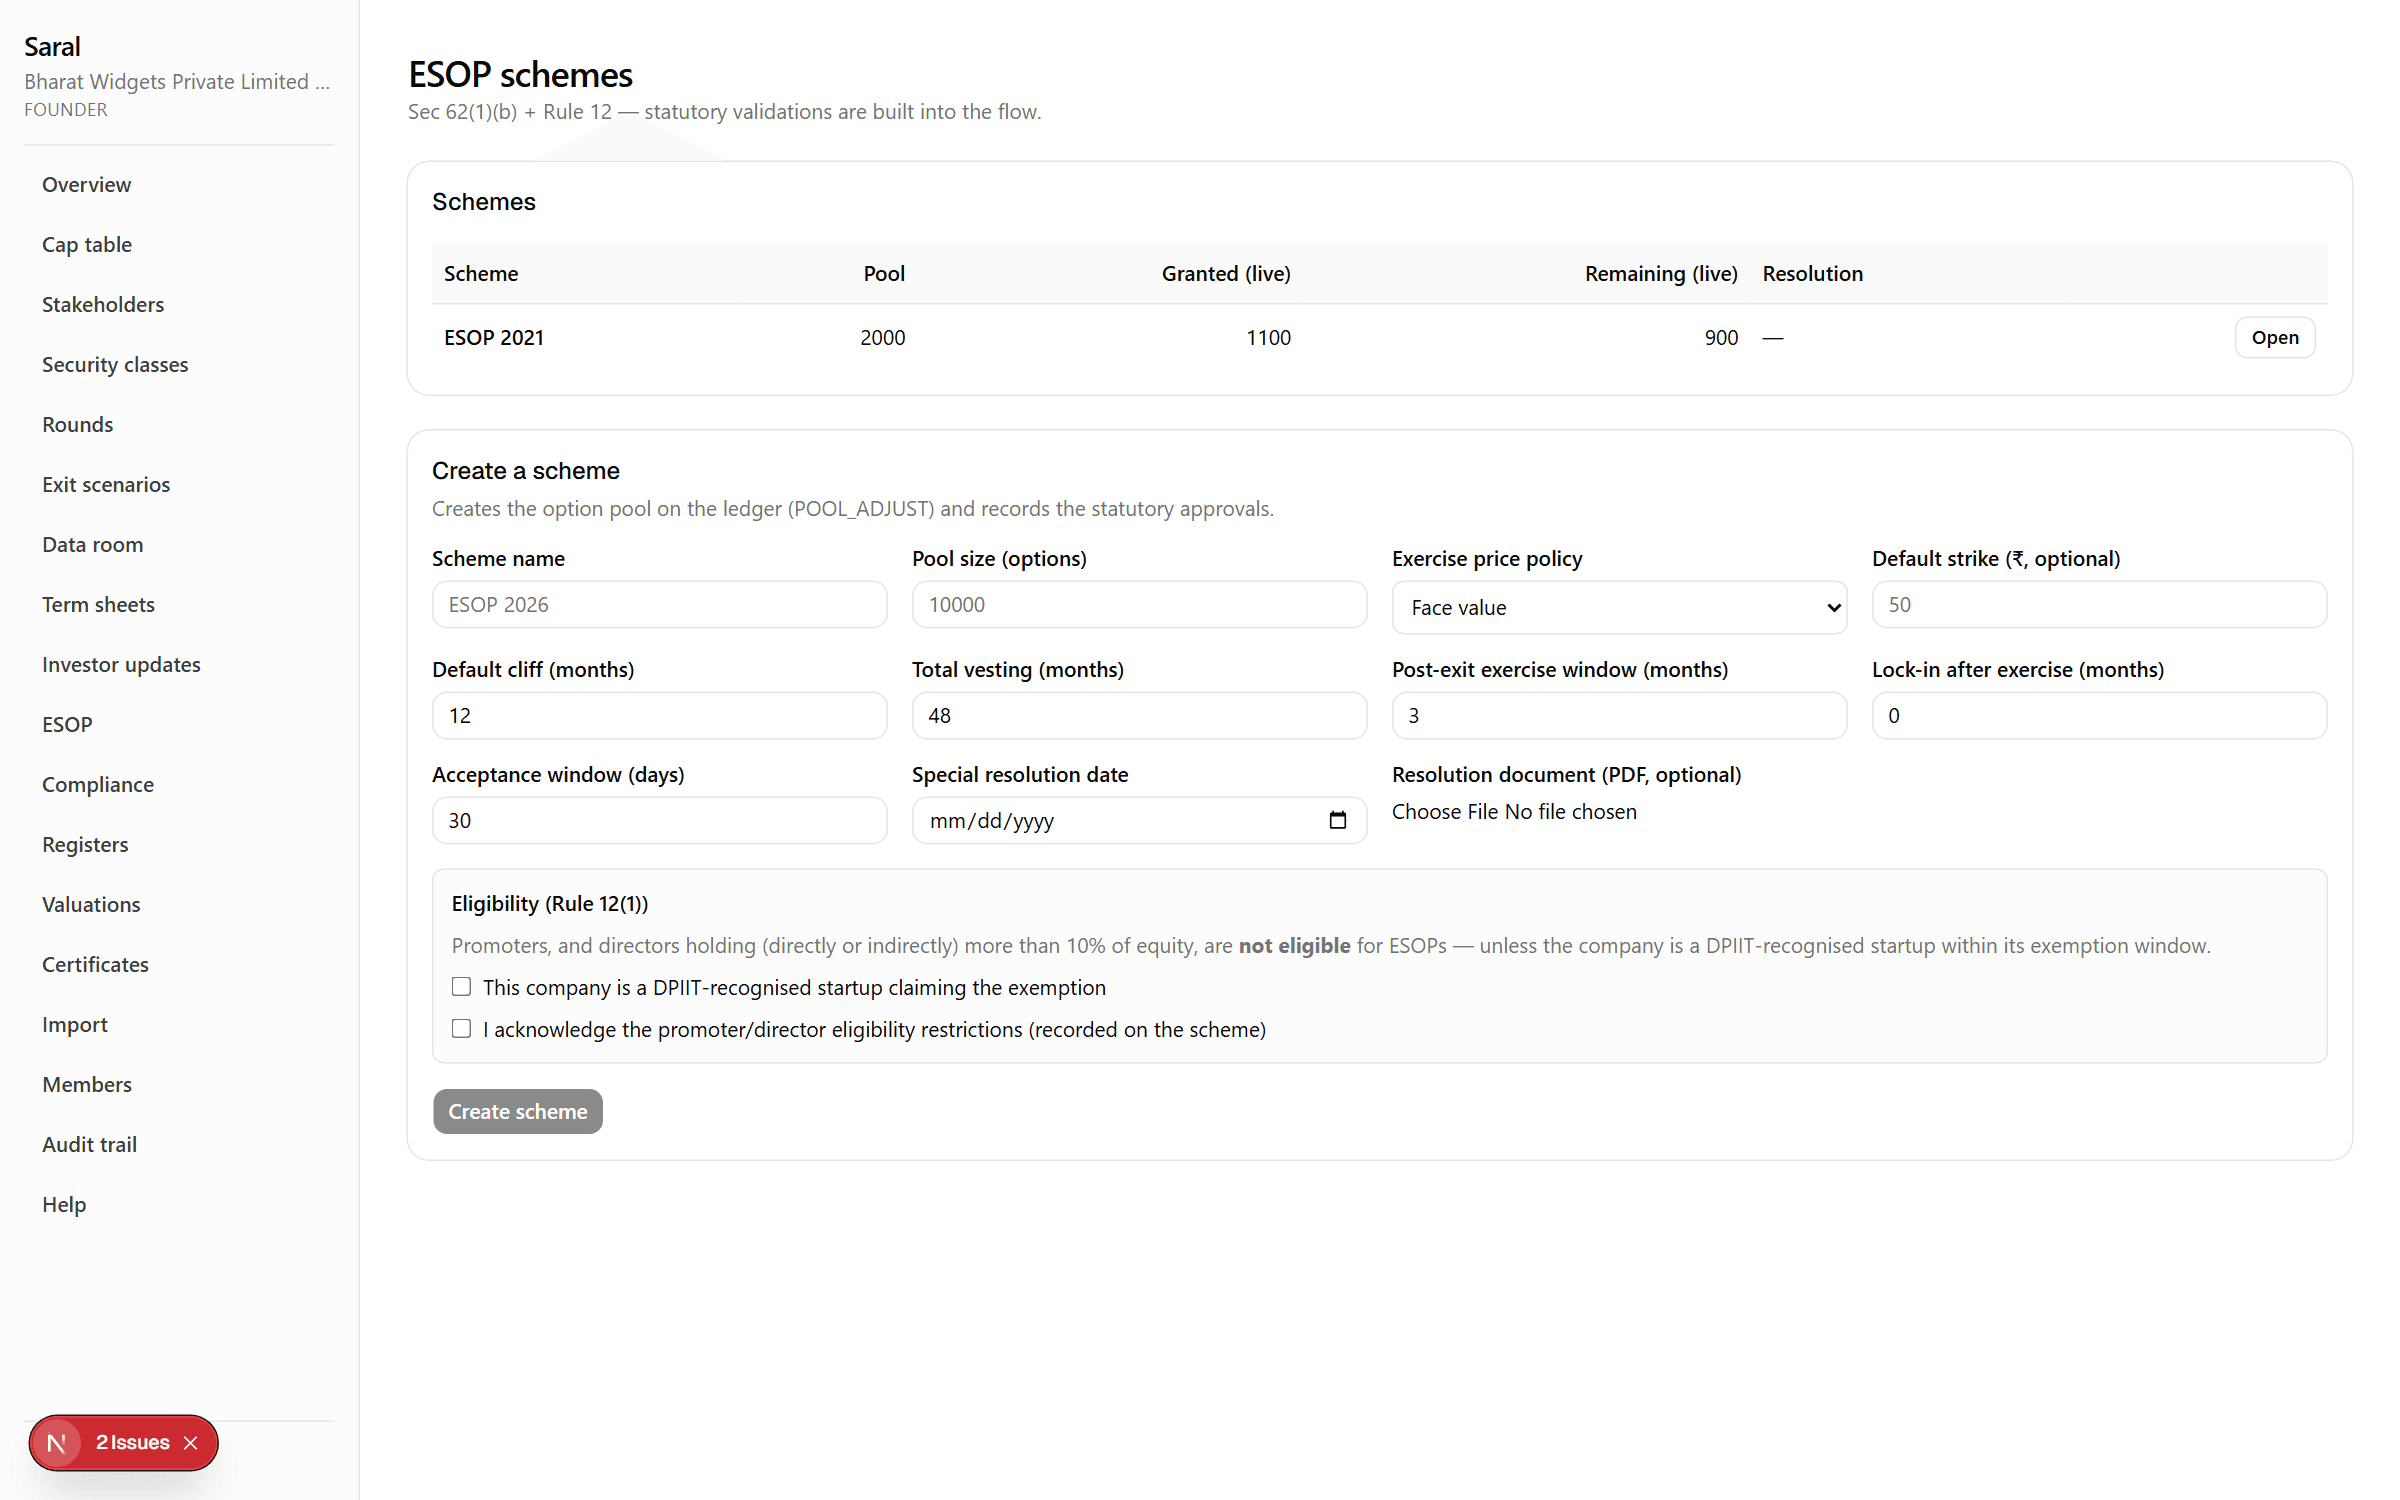Screen dimensions: 2400x1500
Task: Click the Special resolution date field
Action: click(1139, 820)
